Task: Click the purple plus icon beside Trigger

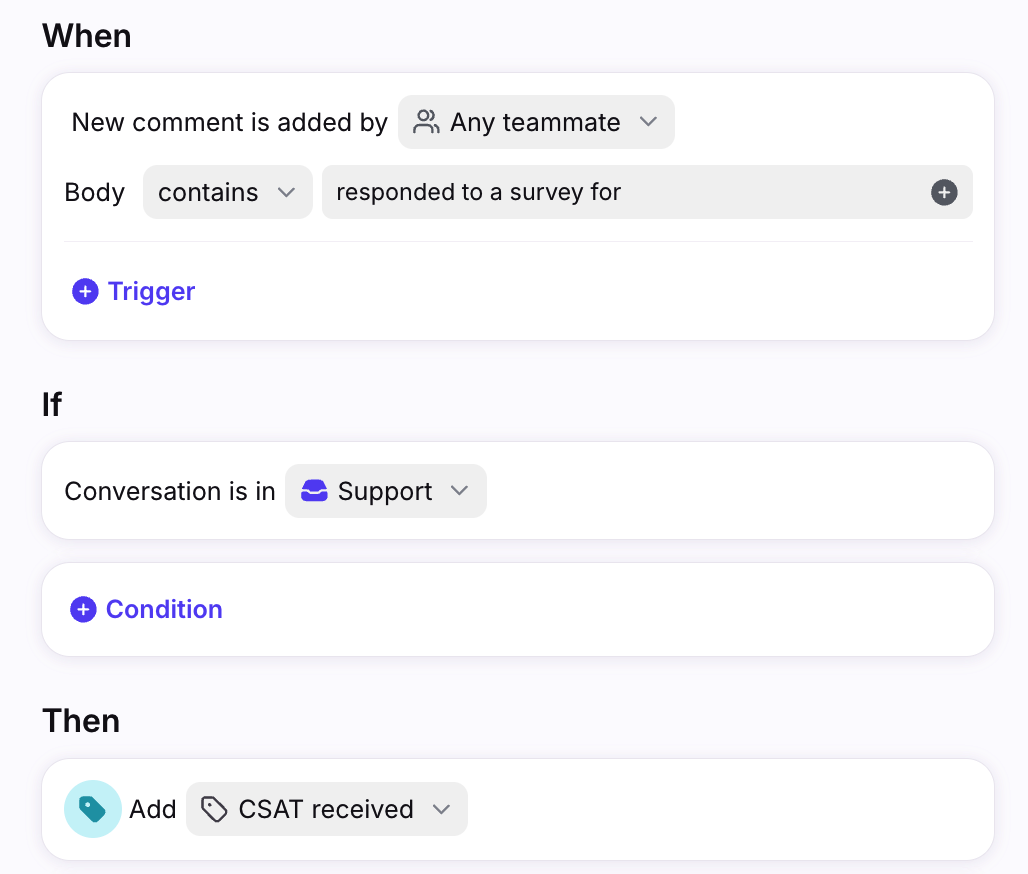Action: 85,291
